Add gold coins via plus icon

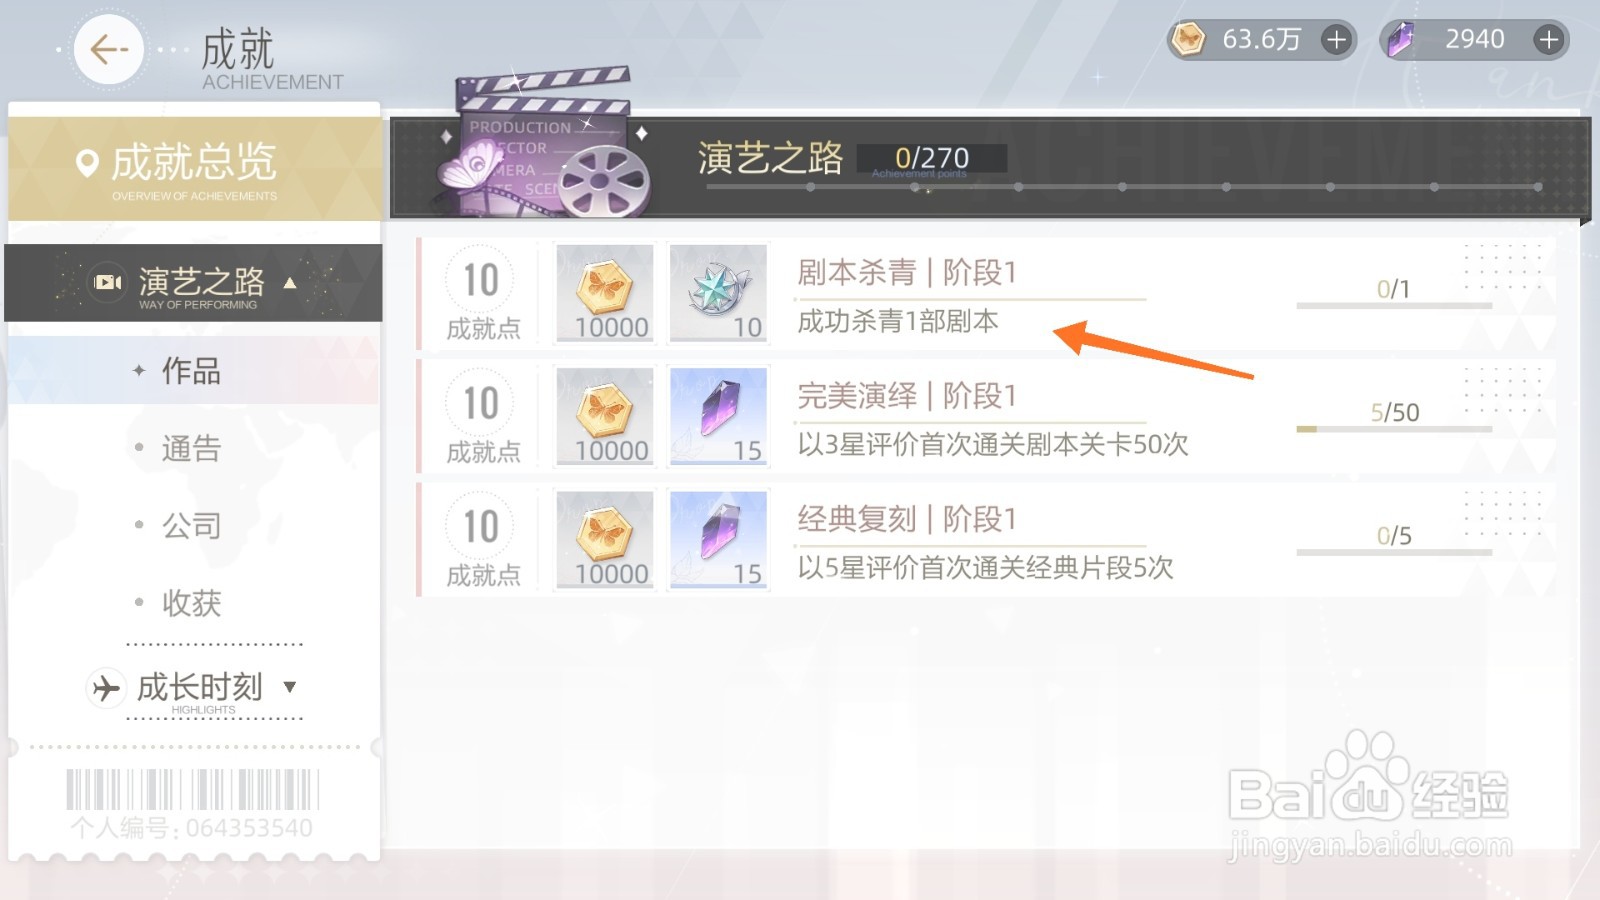[1336, 40]
